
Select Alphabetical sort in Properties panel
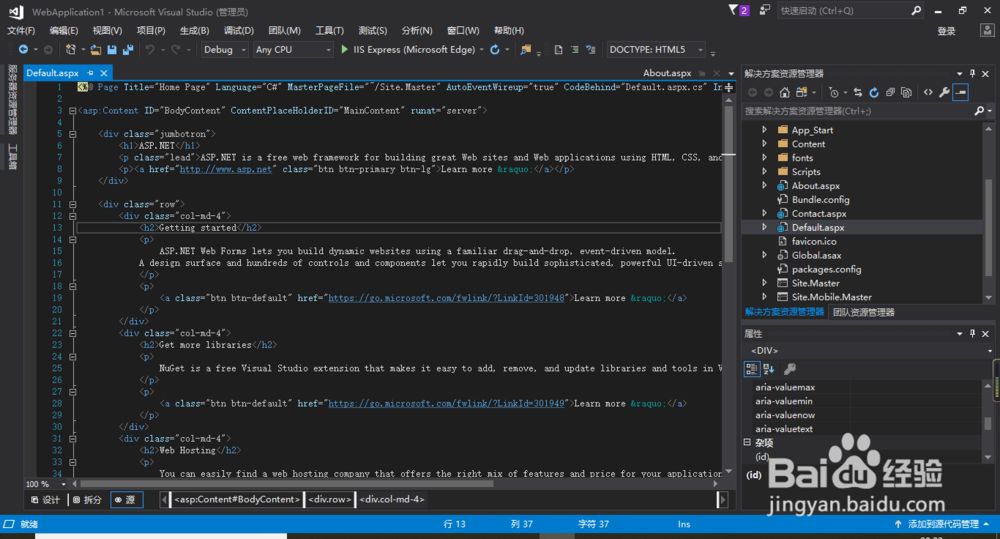(768, 369)
